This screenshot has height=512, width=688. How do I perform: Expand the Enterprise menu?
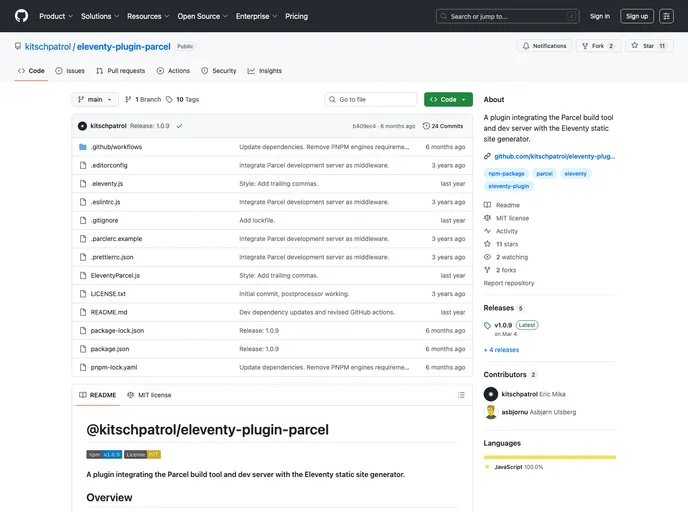click(x=256, y=16)
